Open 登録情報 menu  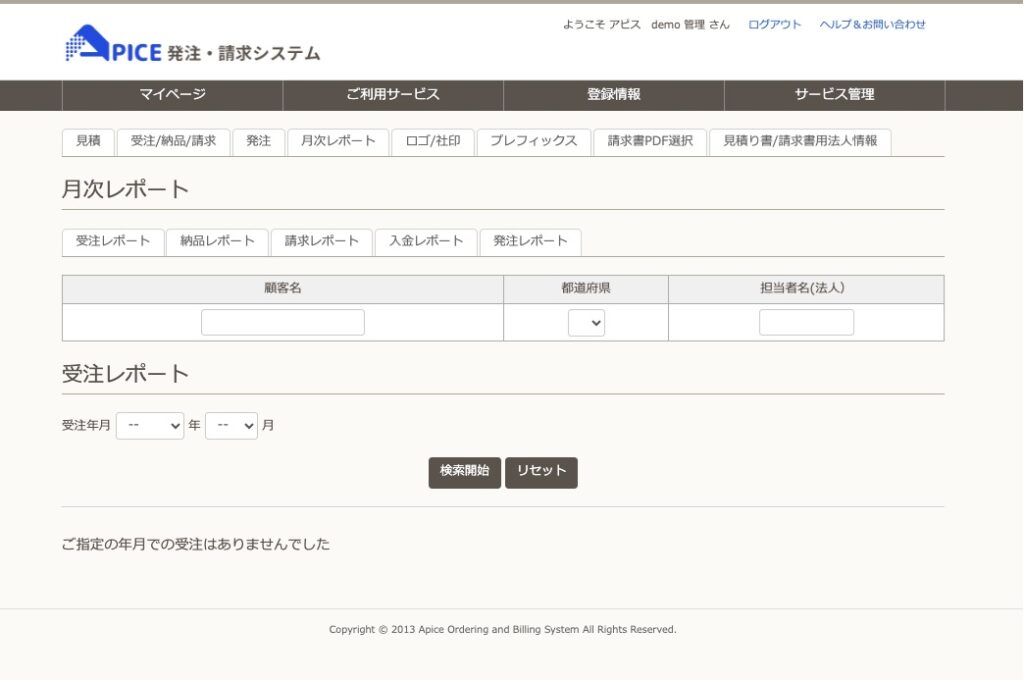point(614,95)
